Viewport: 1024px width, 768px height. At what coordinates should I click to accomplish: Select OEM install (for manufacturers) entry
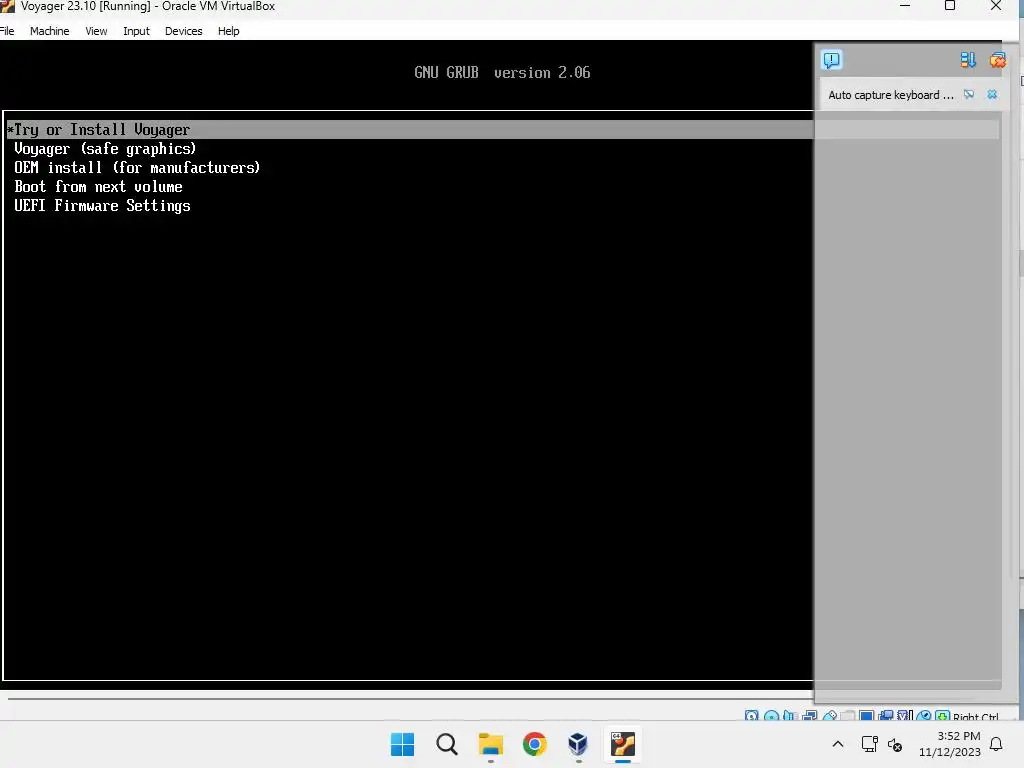pyautogui.click(x=137, y=168)
